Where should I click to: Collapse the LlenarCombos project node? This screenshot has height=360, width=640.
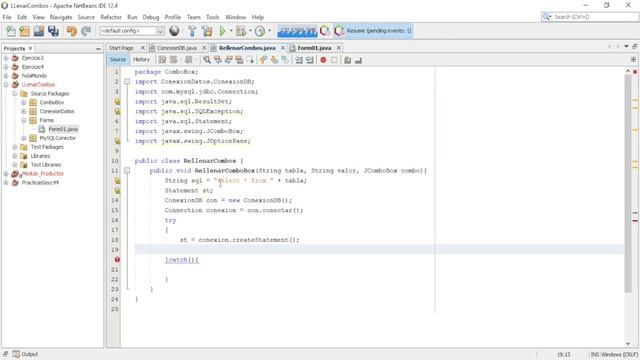(6, 85)
